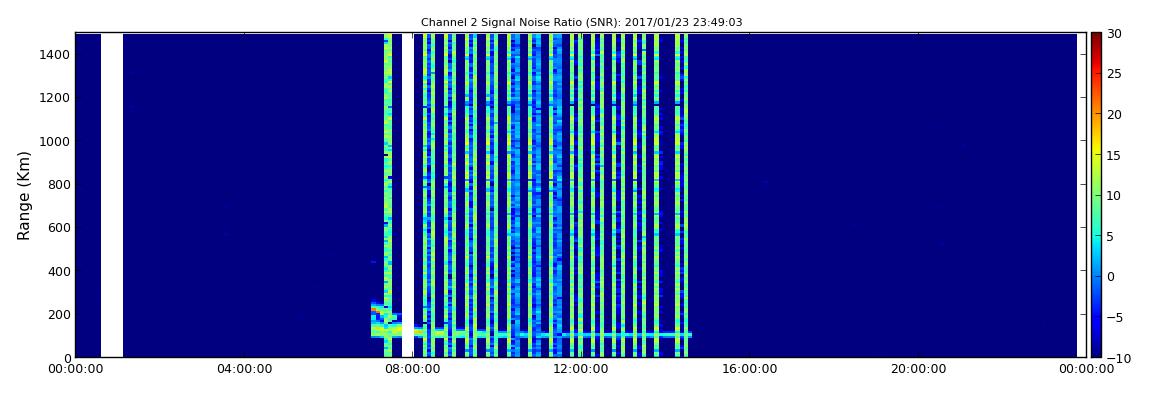Click the 1400 range tick label
The height and width of the screenshot is (407, 1150).
(55, 55)
